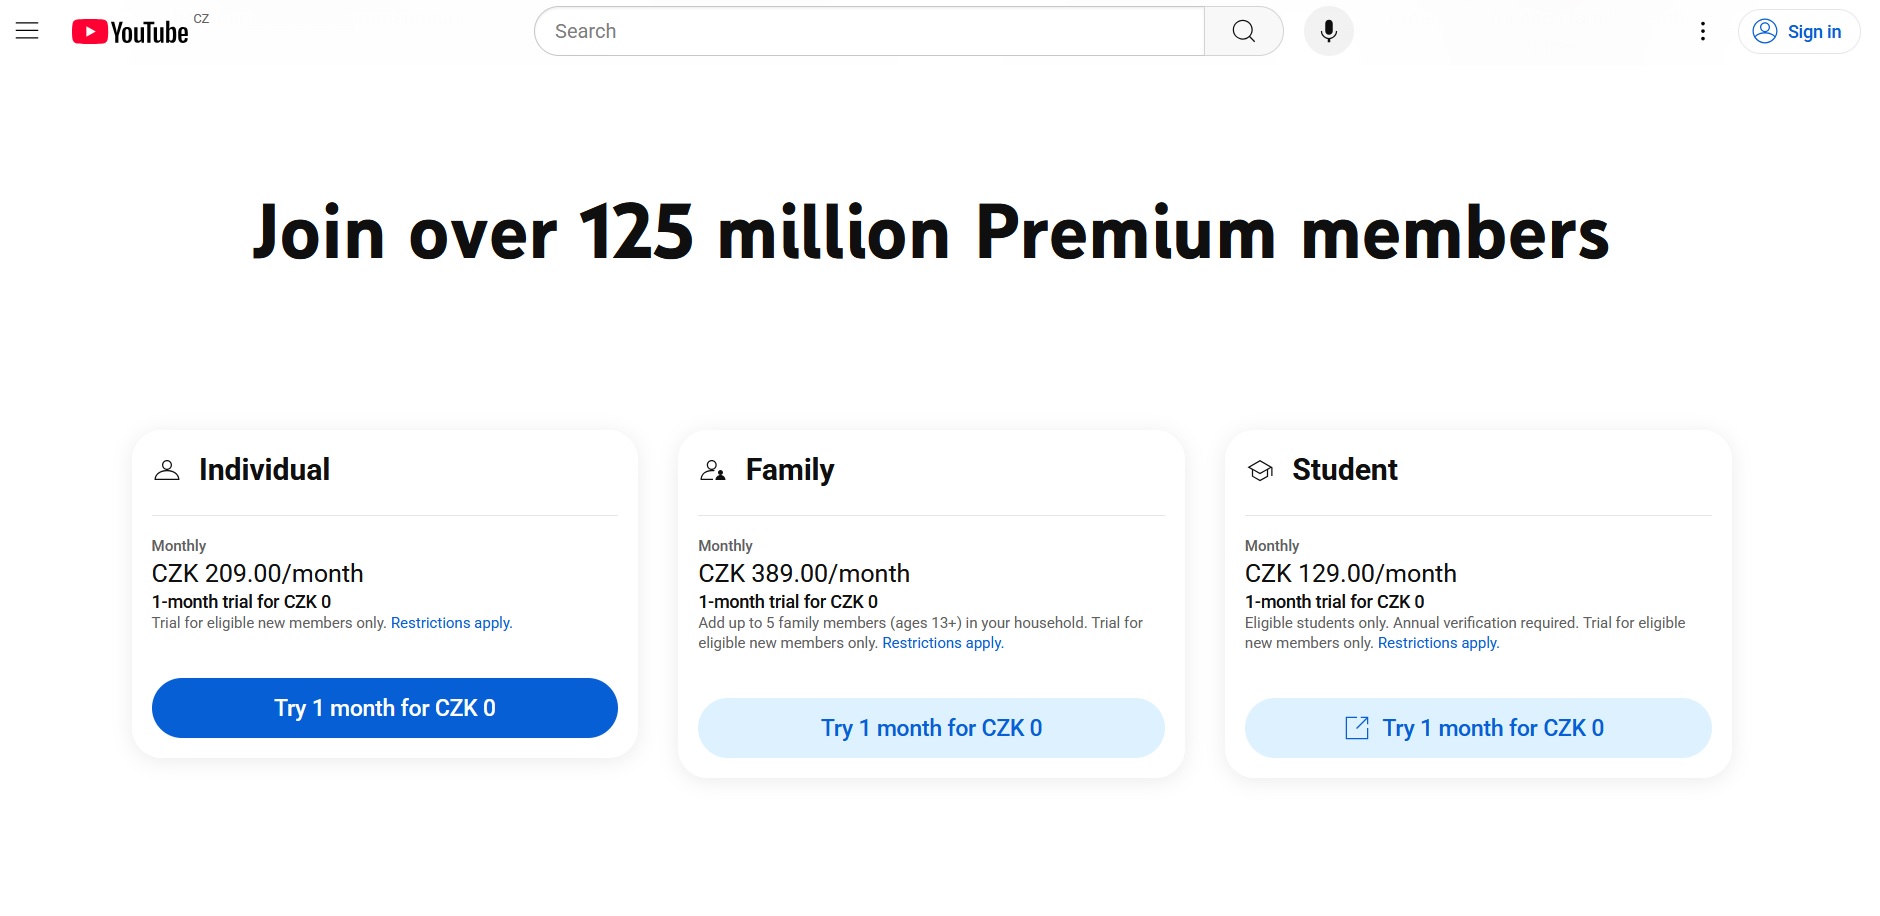Click the Individual plan person icon
1880x916 pixels.
pos(167,470)
